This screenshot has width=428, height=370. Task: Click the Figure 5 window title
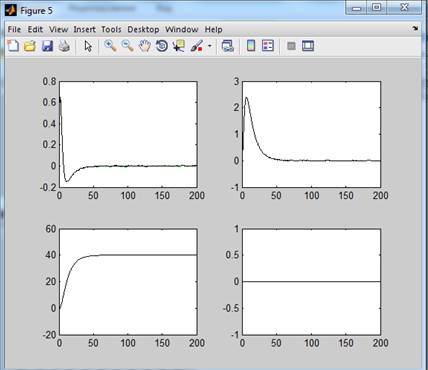[36, 11]
